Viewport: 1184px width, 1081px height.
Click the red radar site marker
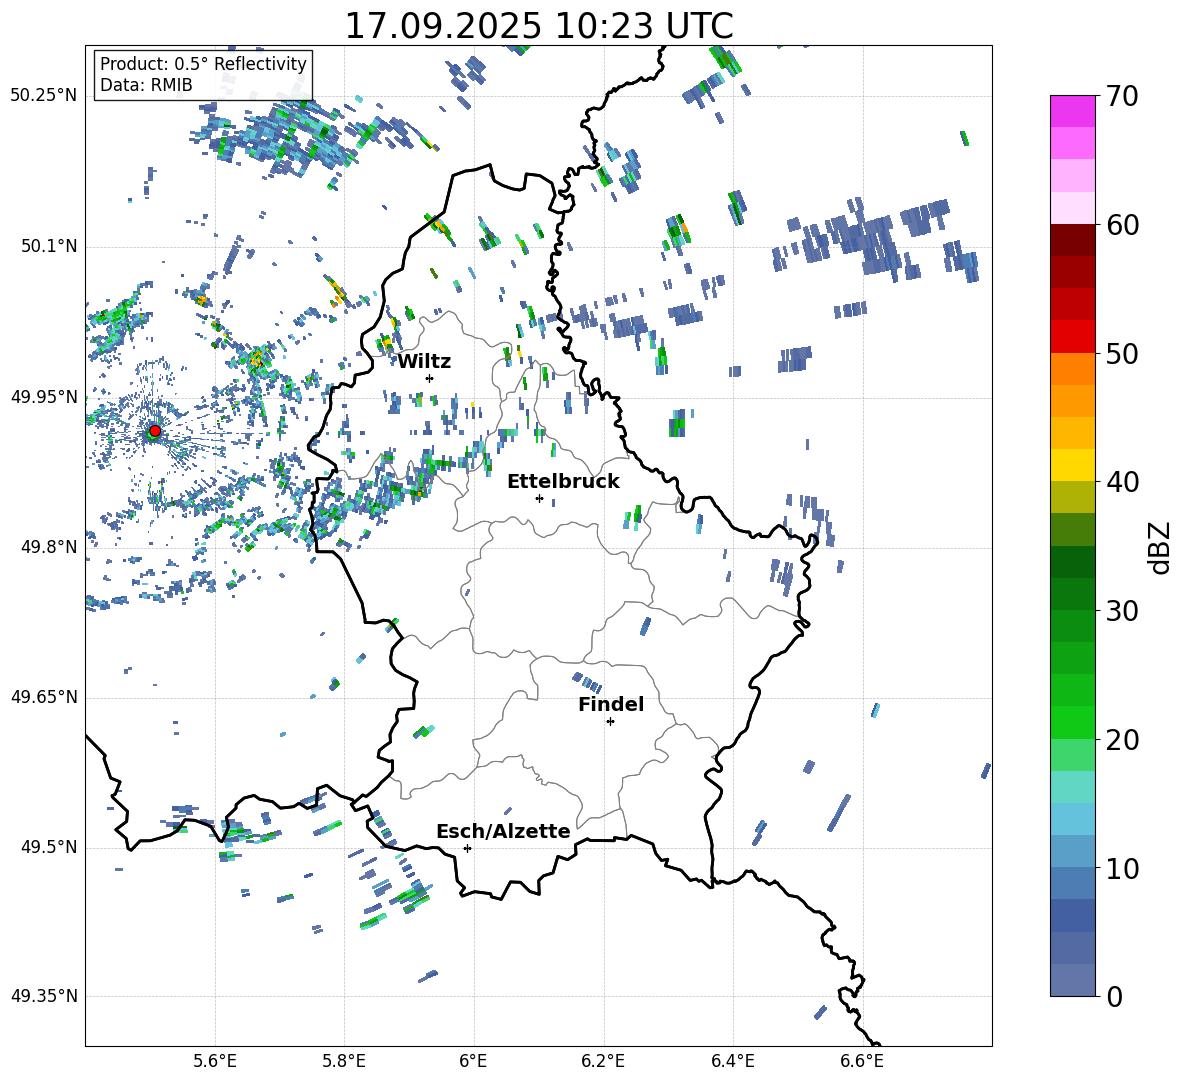click(155, 431)
